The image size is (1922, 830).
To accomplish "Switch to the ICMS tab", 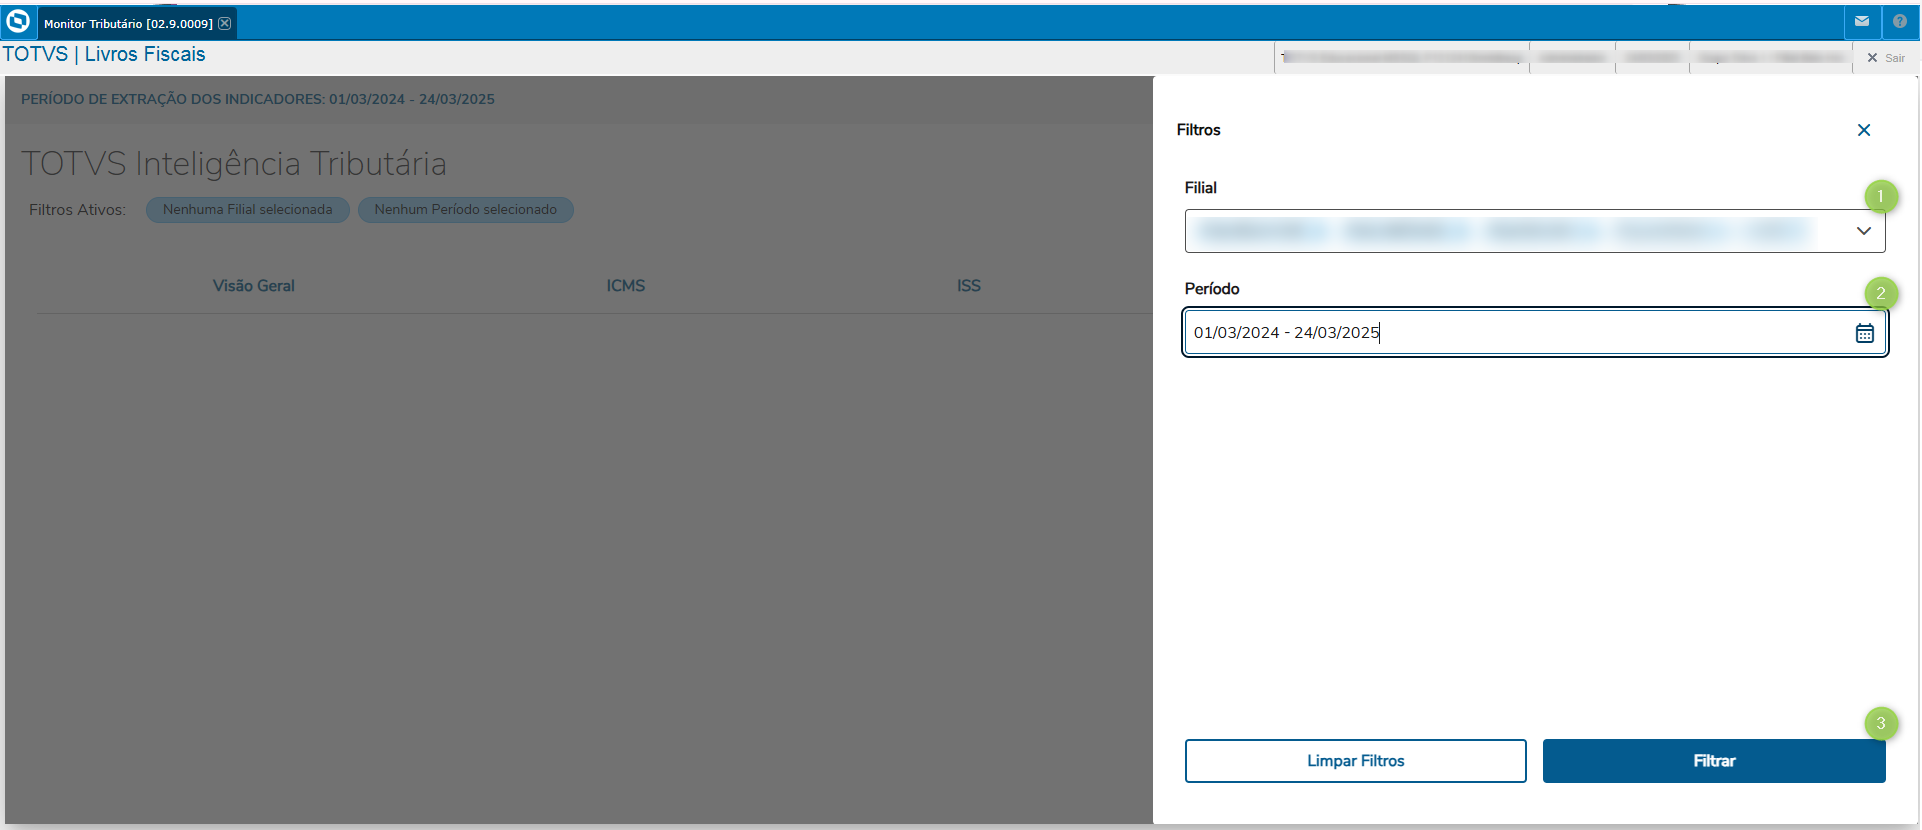I will [x=626, y=286].
